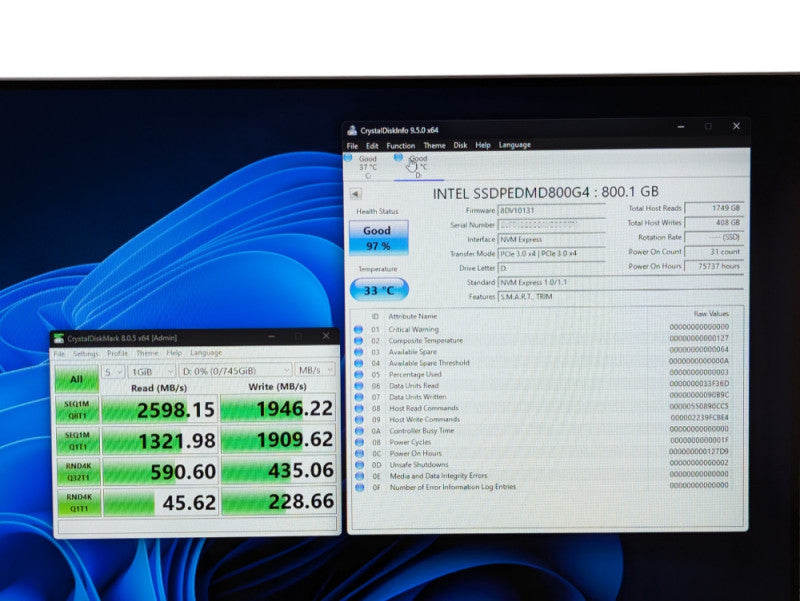The height and width of the screenshot is (601, 800).
Task: Select drive C: Good 37 °C tab
Action: 367,167
